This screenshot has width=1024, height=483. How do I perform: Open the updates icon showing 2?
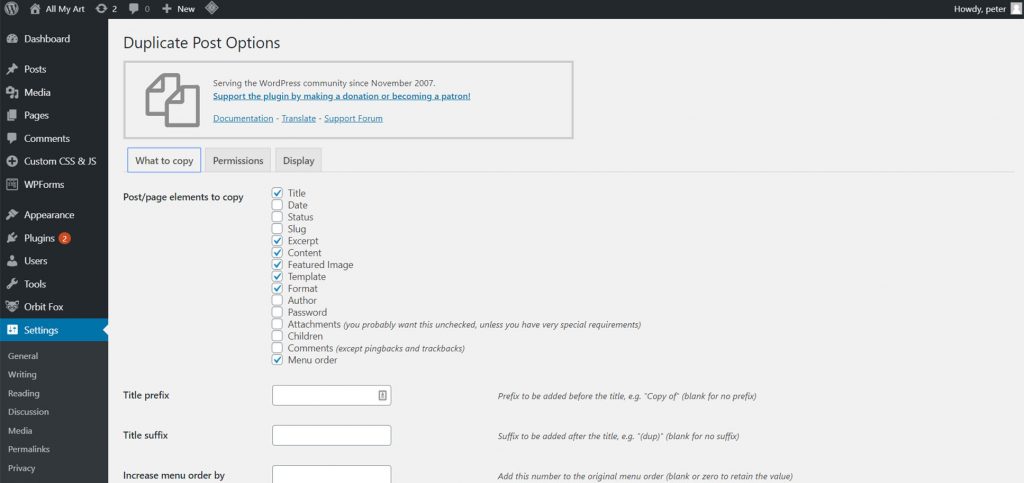(x=106, y=9)
